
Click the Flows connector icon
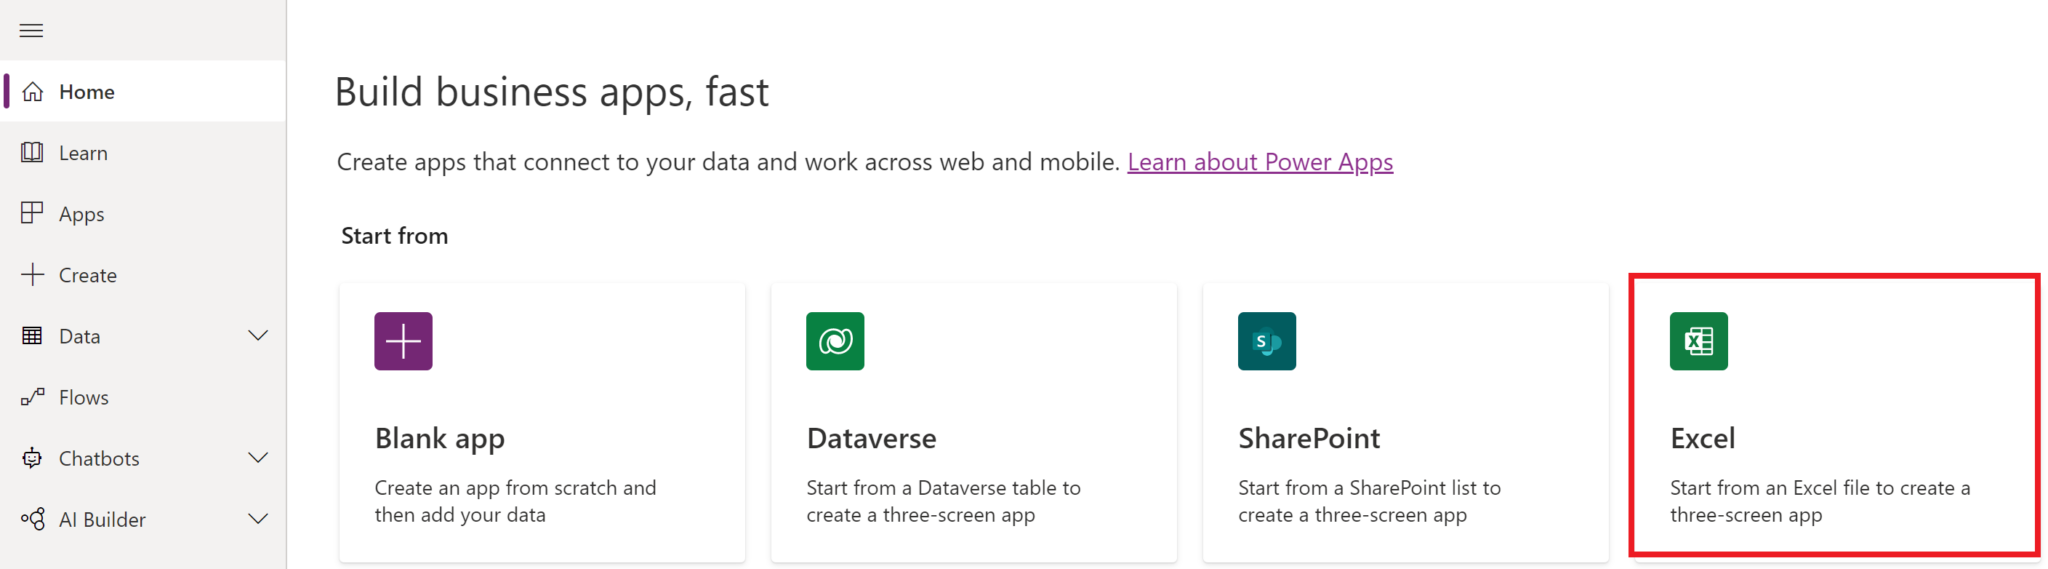32,397
